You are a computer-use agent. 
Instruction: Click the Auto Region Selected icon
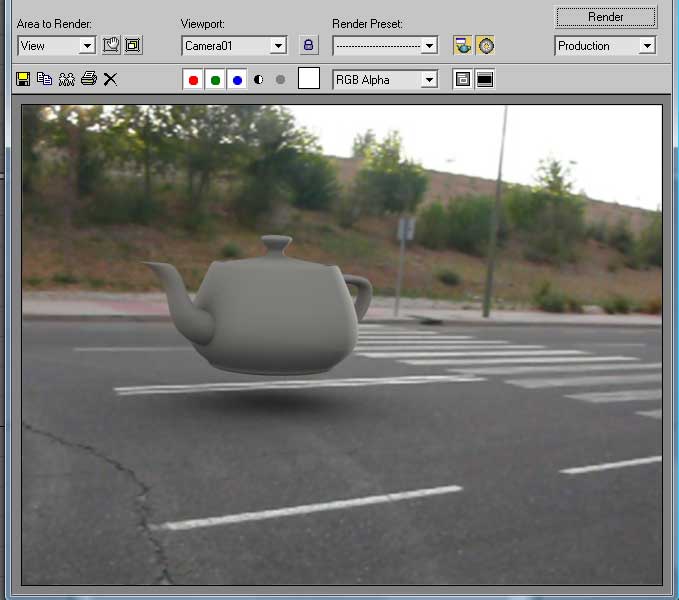click(133, 45)
